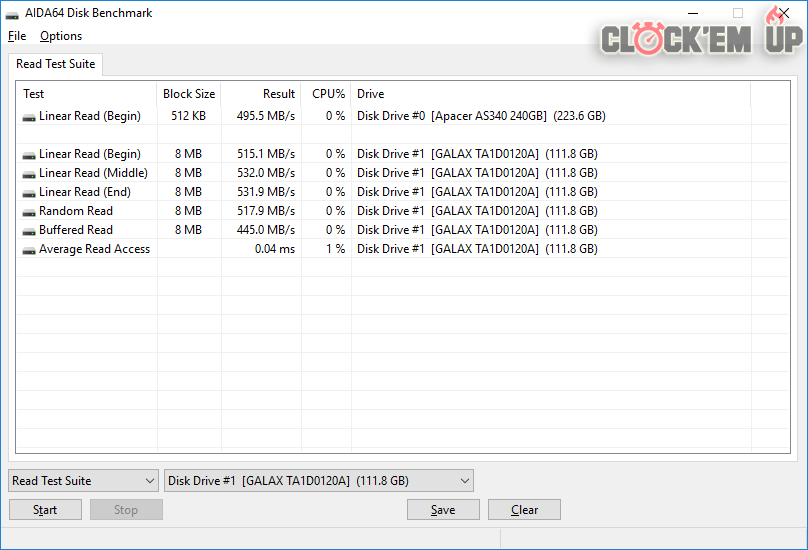Click the disk icon beside Average Read Access
808x550 pixels.
click(x=29, y=250)
